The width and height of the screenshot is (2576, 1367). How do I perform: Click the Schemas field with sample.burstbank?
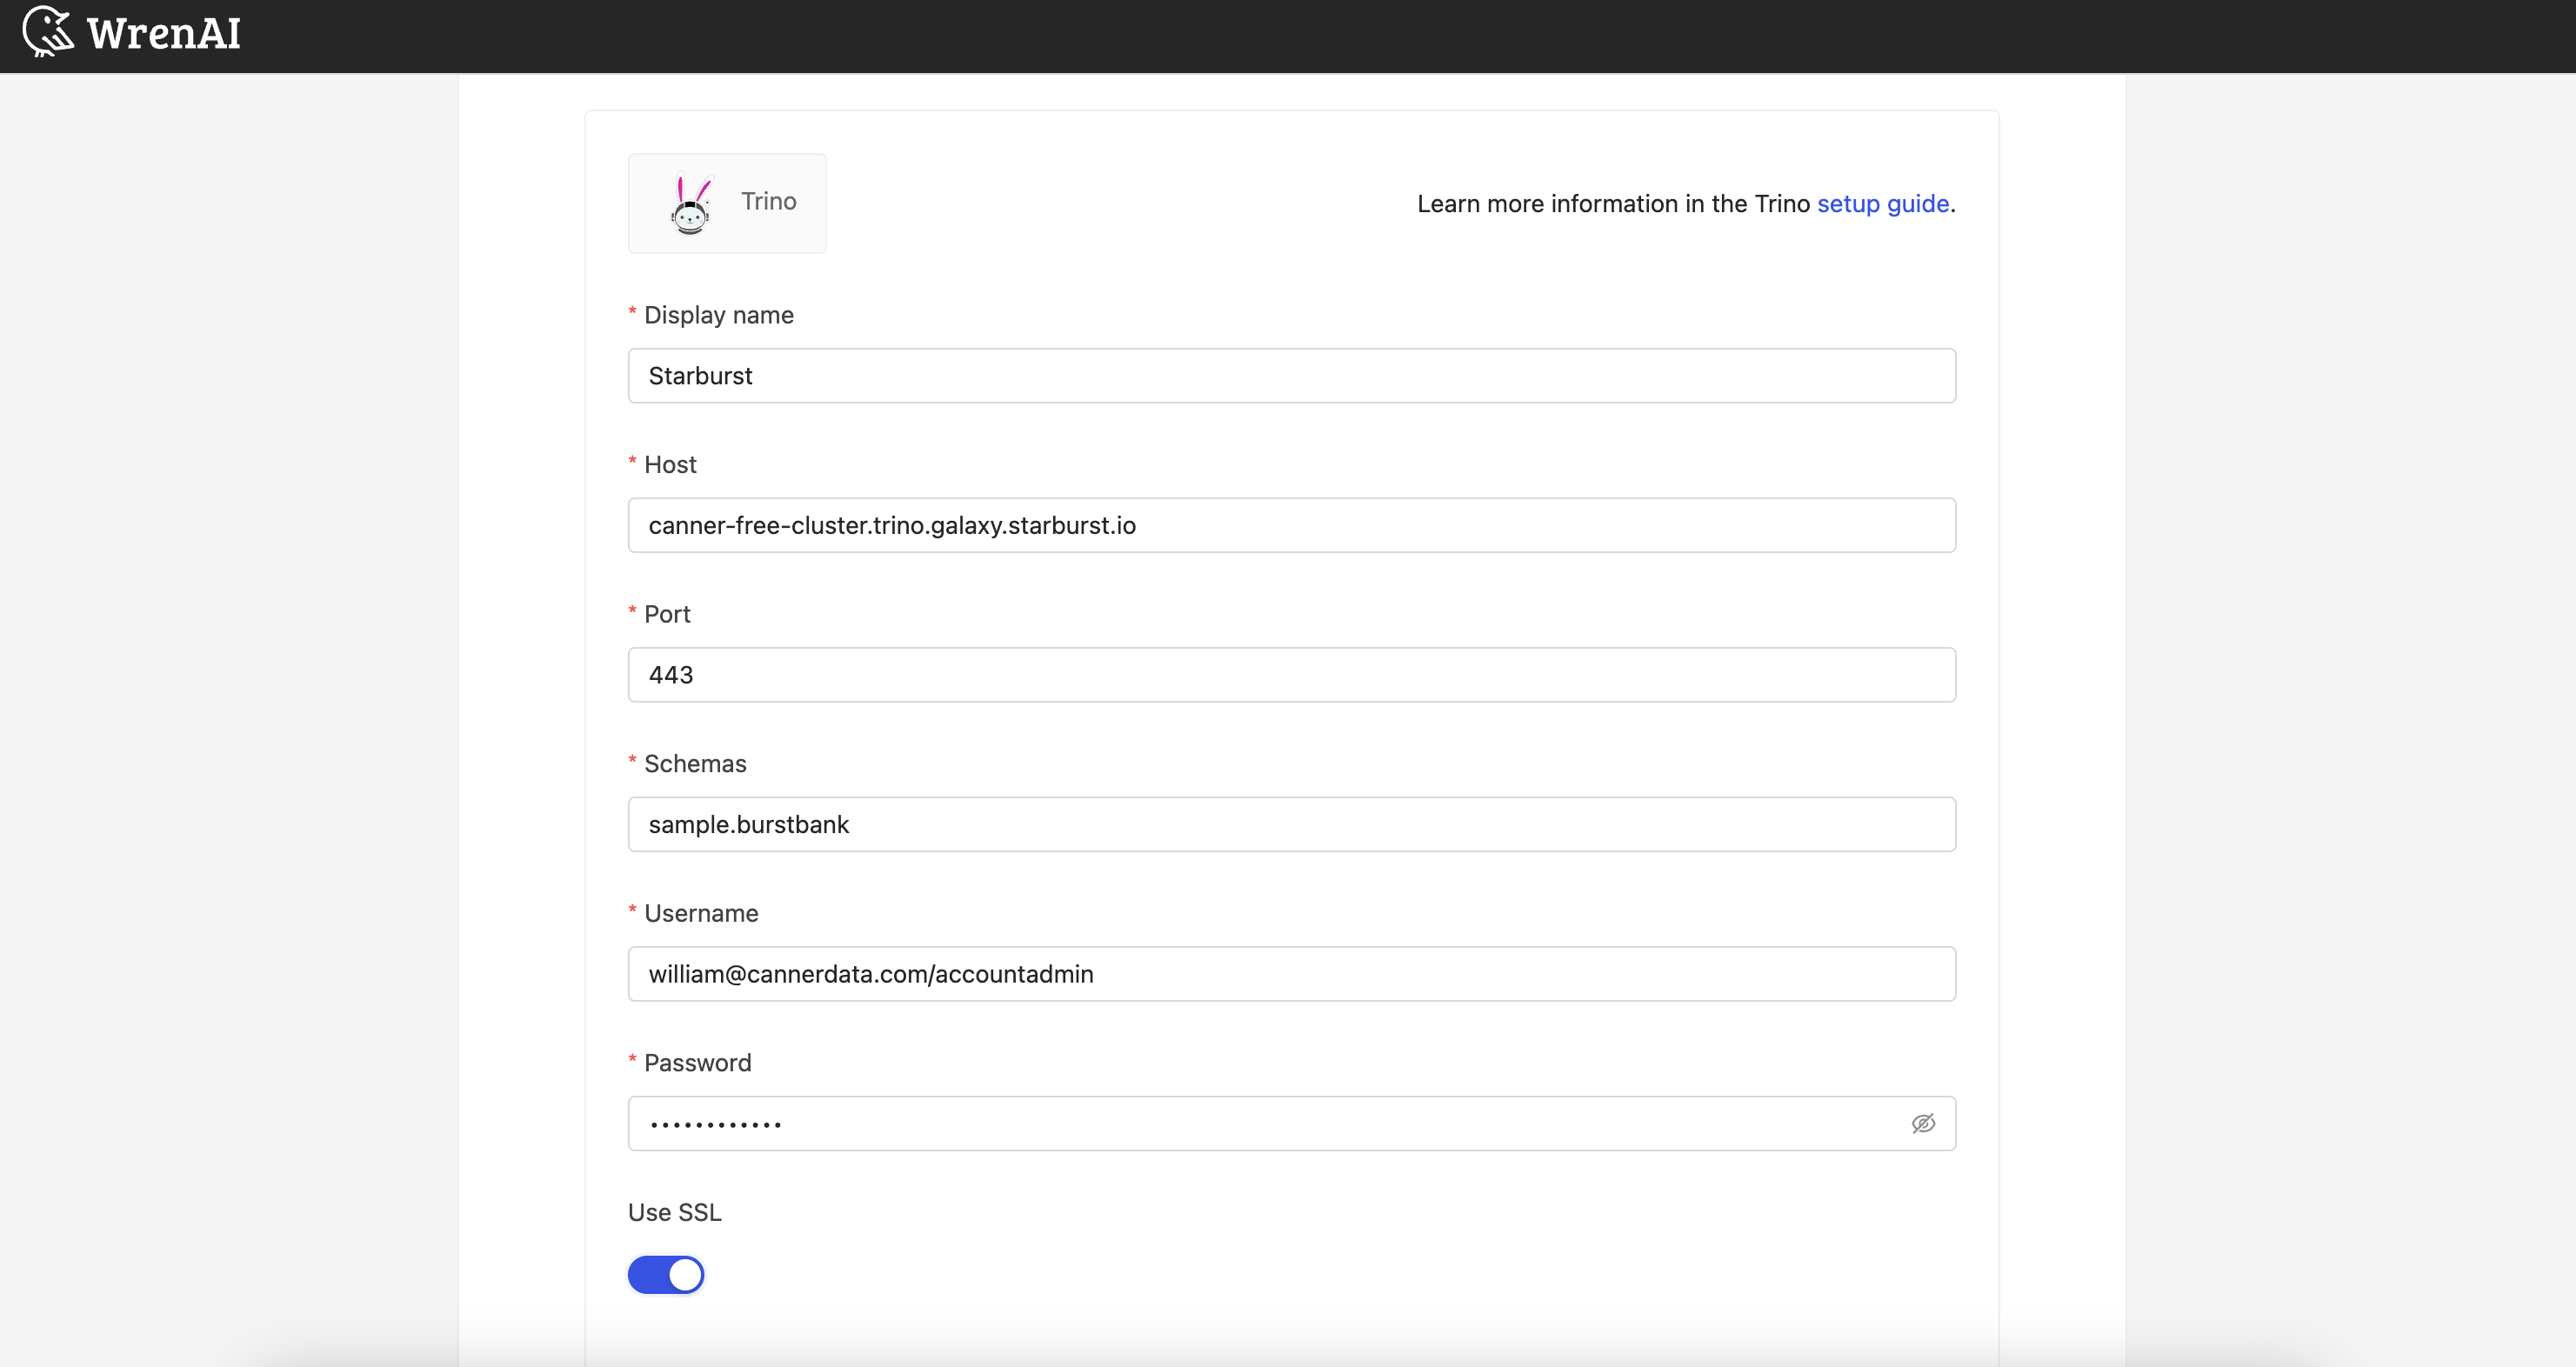1291,825
